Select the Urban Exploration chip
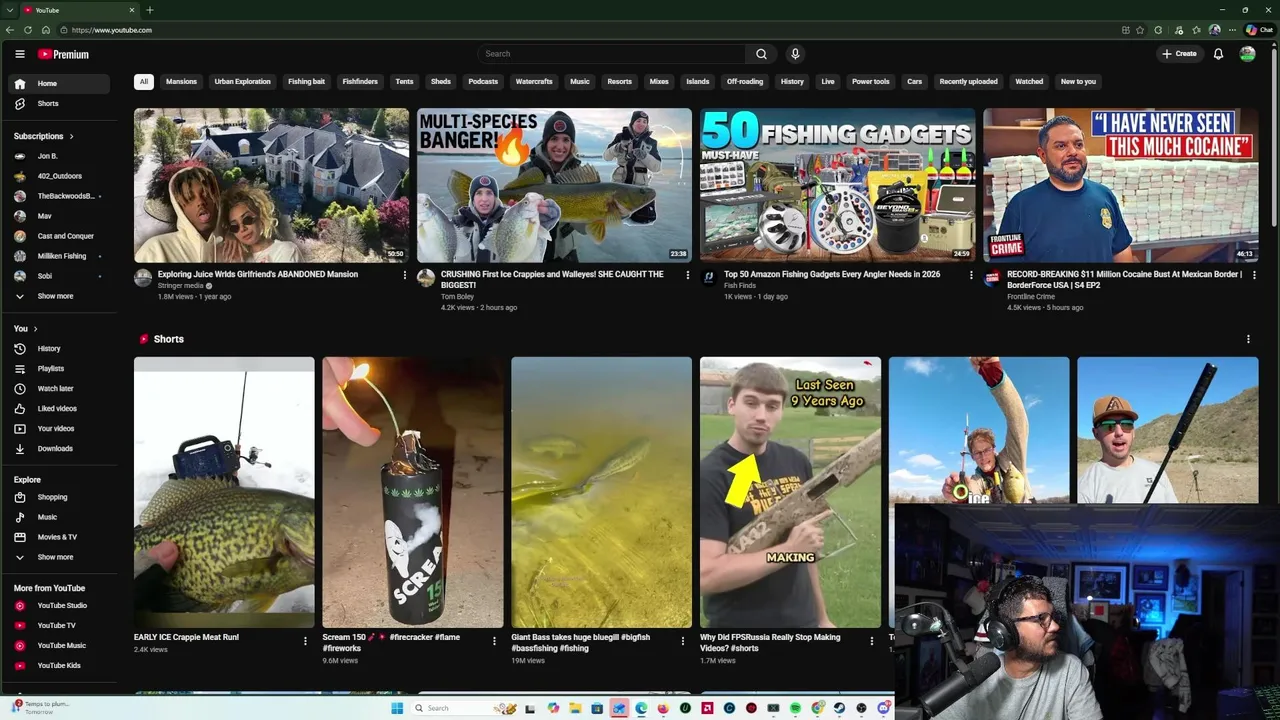Image resolution: width=1280 pixels, height=720 pixels. [242, 82]
